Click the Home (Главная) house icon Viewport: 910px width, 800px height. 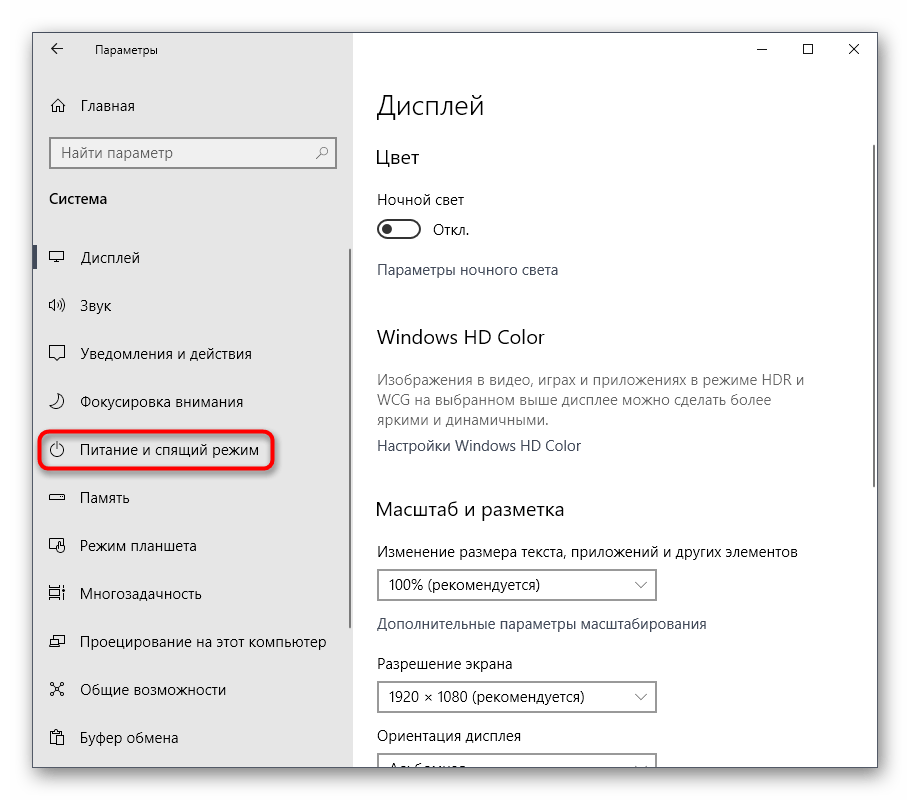pos(58,106)
